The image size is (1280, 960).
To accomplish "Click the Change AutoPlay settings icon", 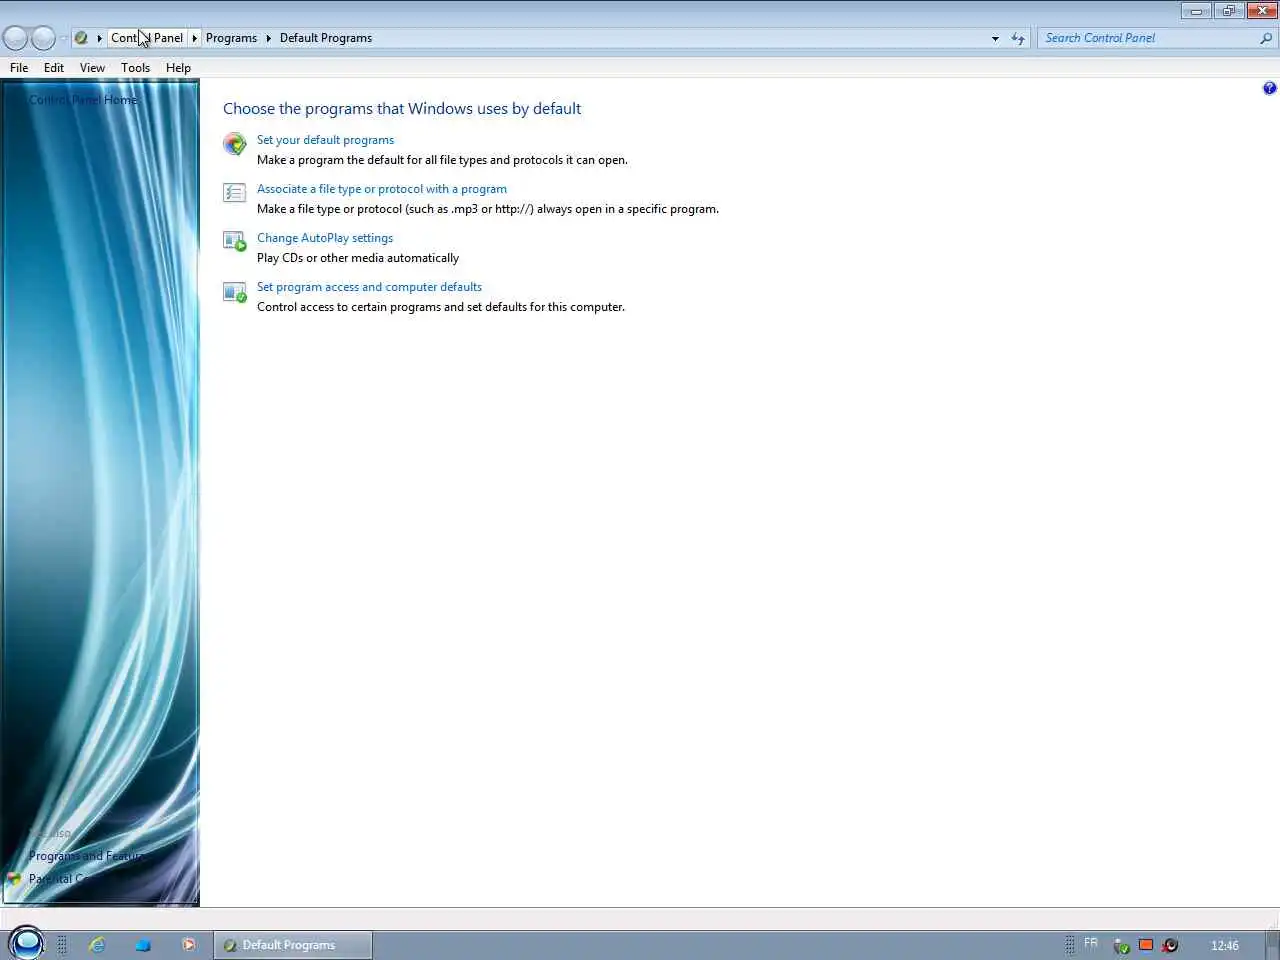I will (x=235, y=242).
